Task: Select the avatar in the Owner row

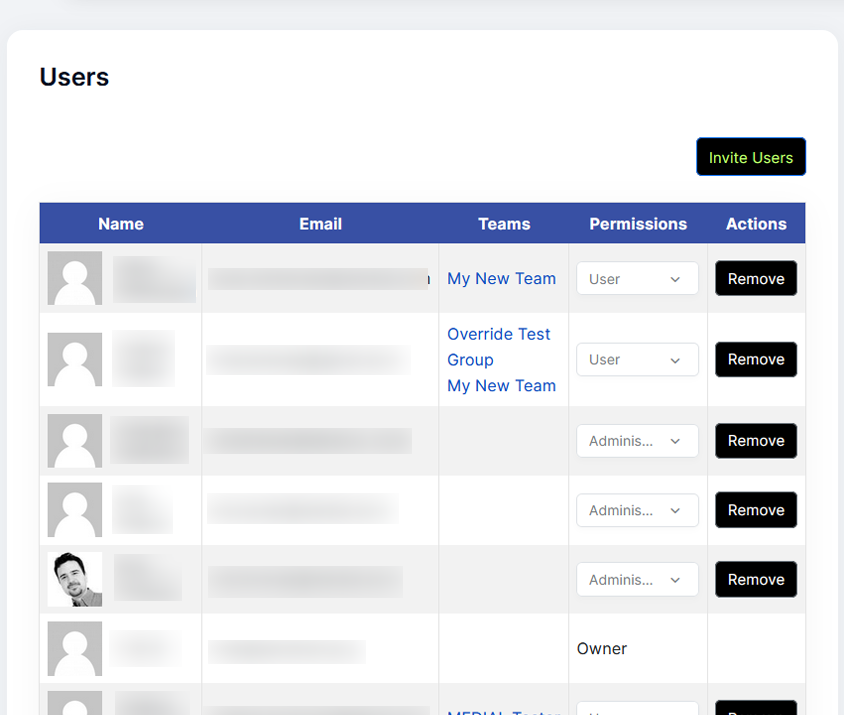Action: click(x=75, y=648)
